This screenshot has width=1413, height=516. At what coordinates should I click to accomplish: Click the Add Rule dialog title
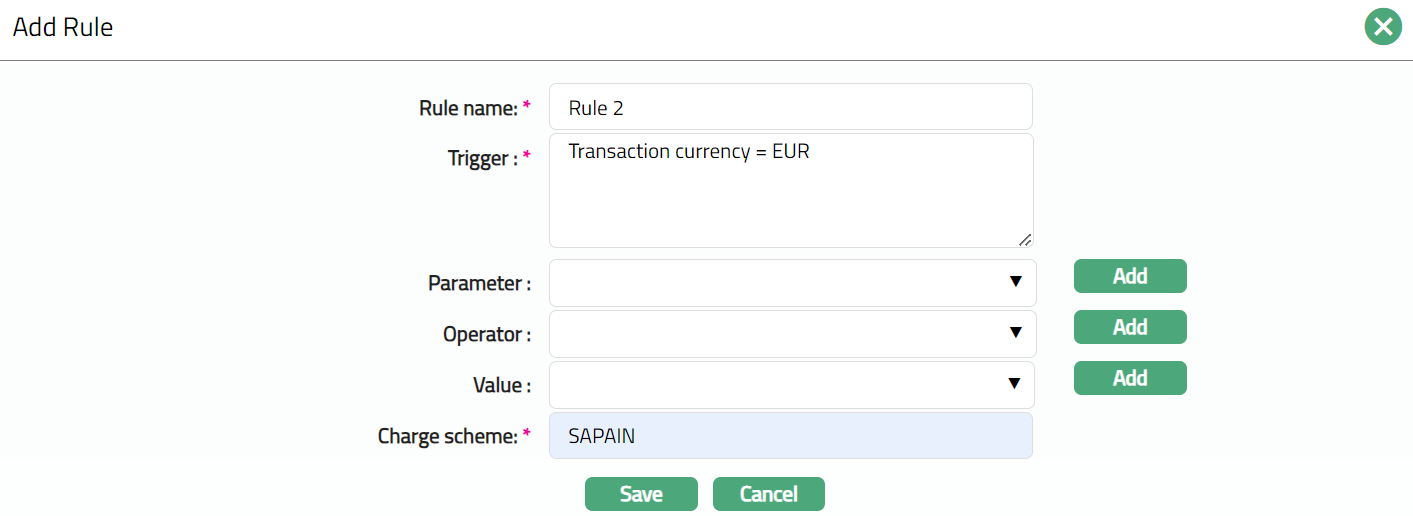63,28
